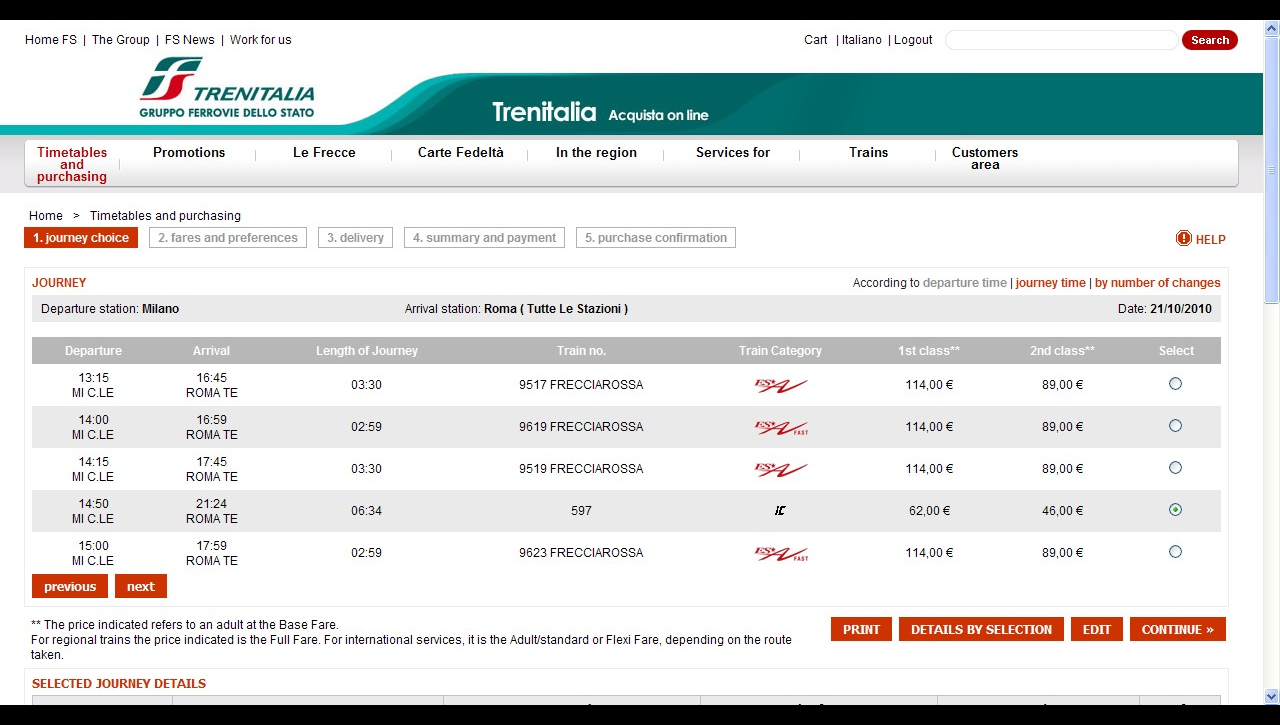Click the Trenitalia logo
This screenshot has height=725, width=1280.
227,87
